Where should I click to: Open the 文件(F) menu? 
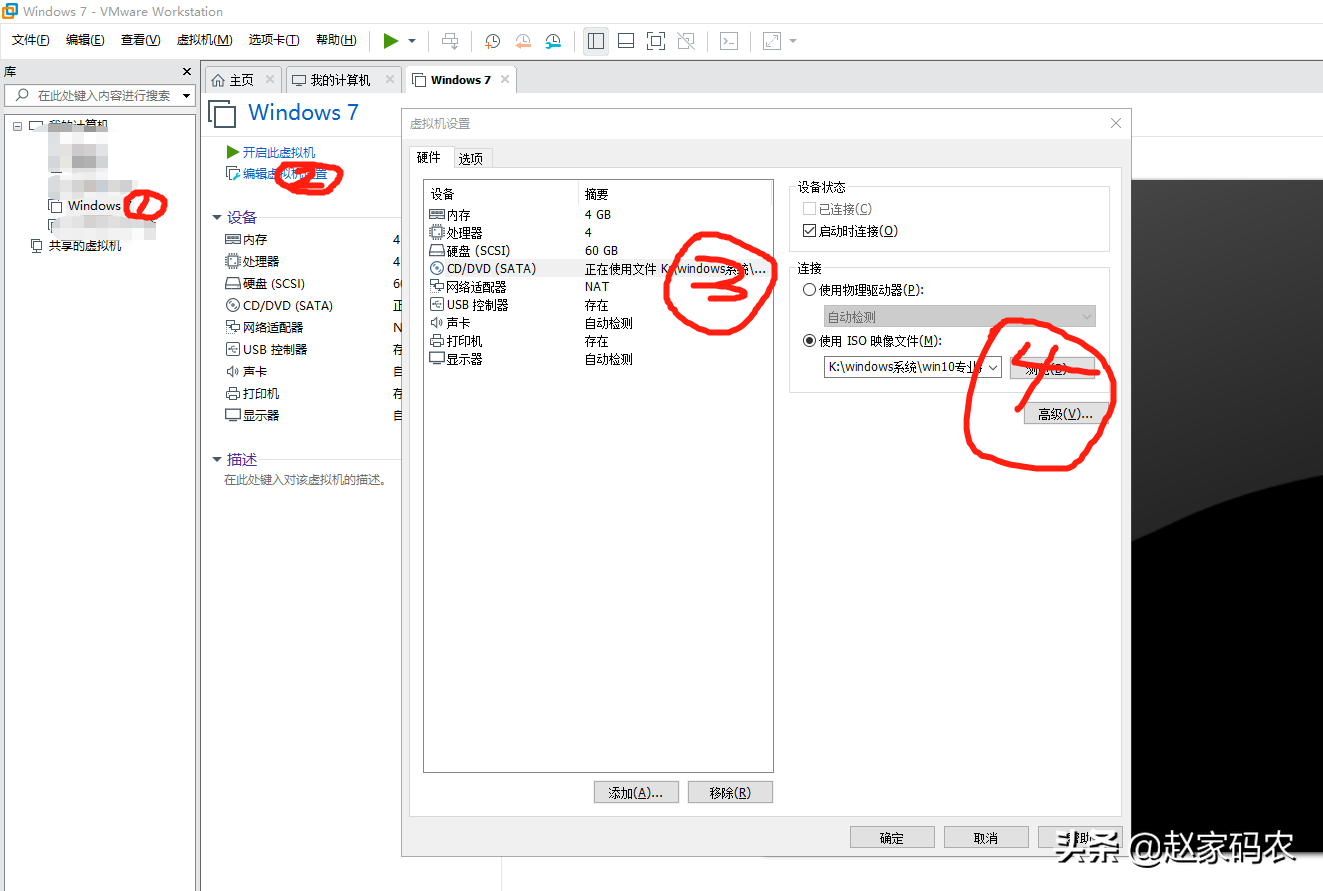point(31,40)
